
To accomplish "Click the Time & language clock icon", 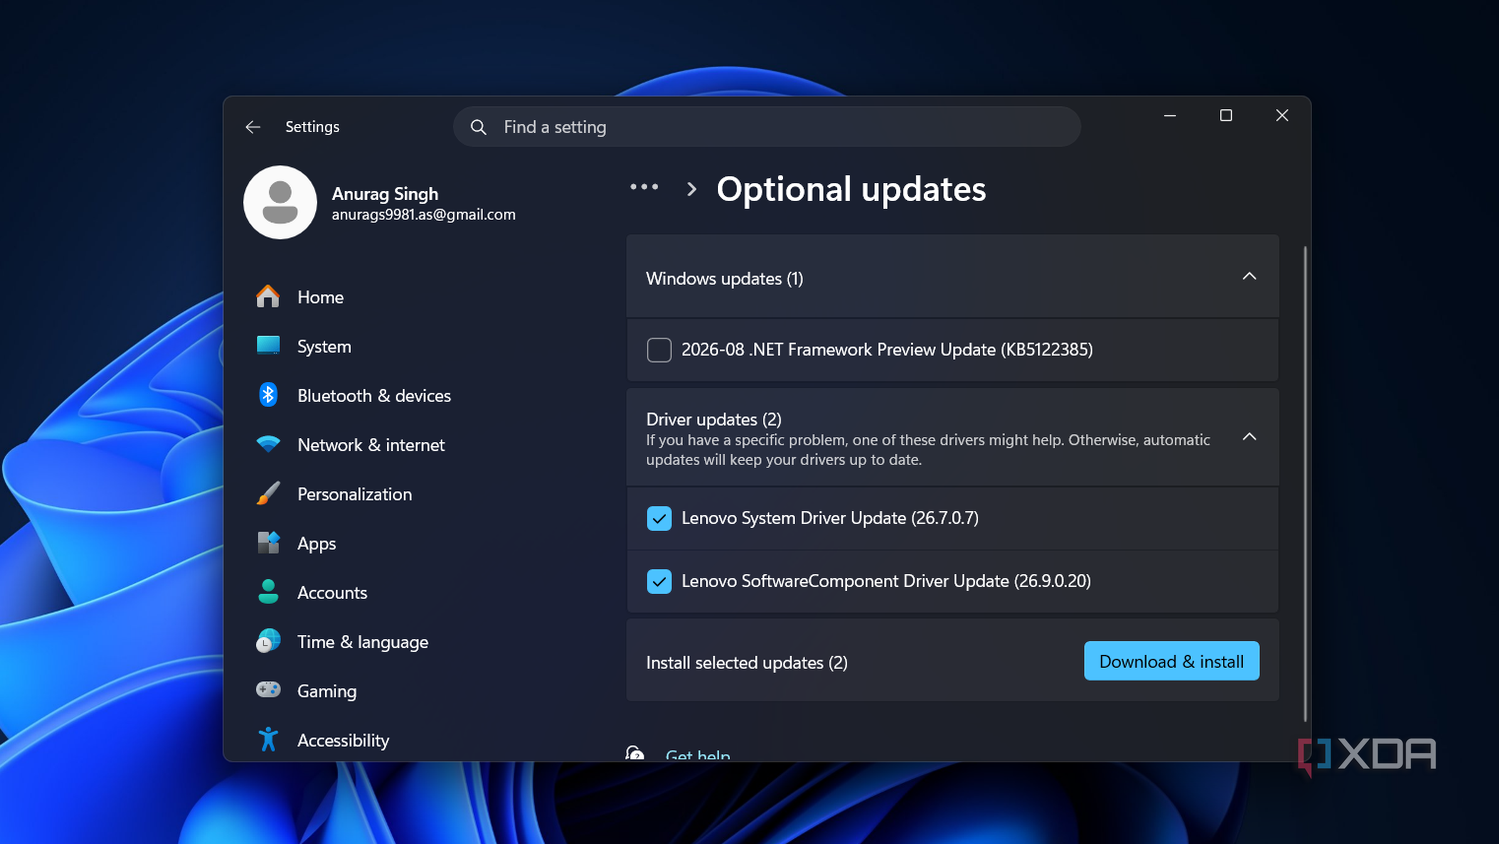I will coord(268,641).
